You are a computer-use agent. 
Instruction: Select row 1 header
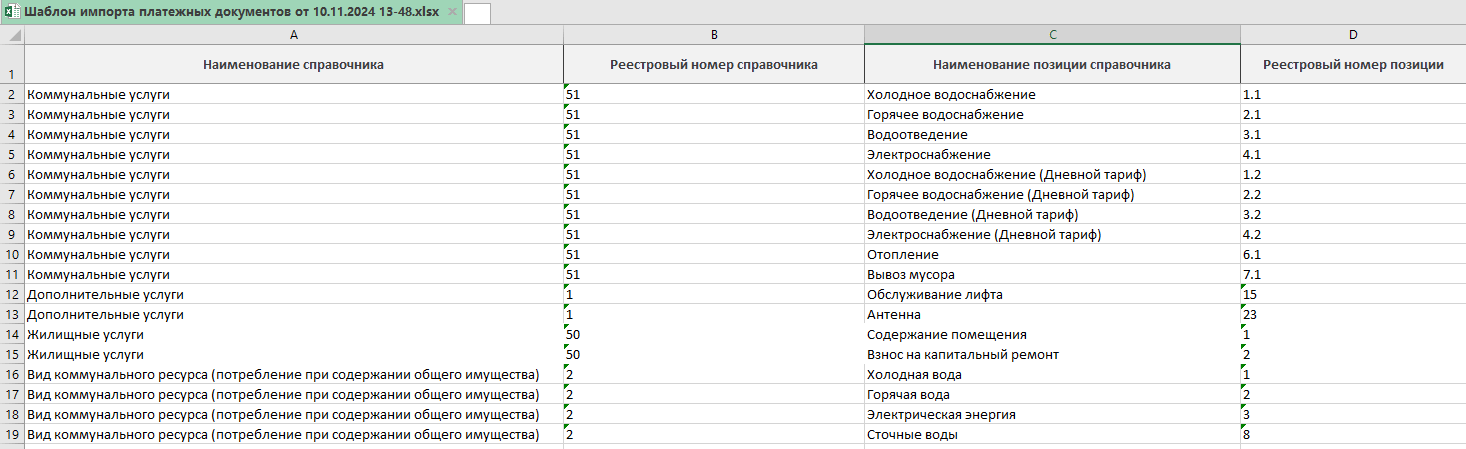pyautogui.click(x=12, y=65)
